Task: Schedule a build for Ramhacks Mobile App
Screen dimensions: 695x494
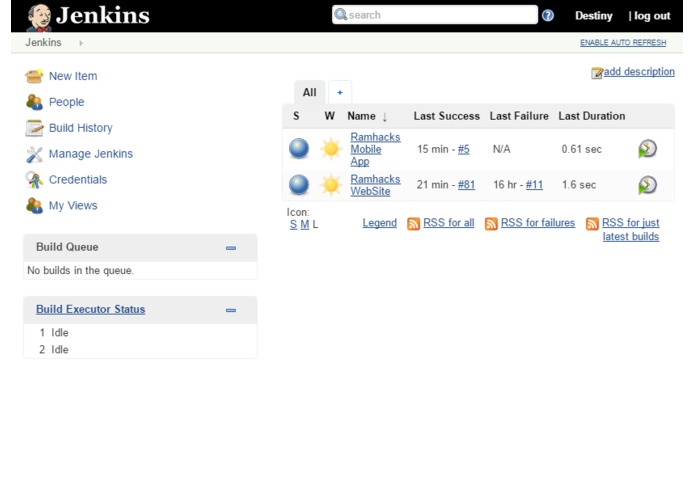Action: point(647,149)
